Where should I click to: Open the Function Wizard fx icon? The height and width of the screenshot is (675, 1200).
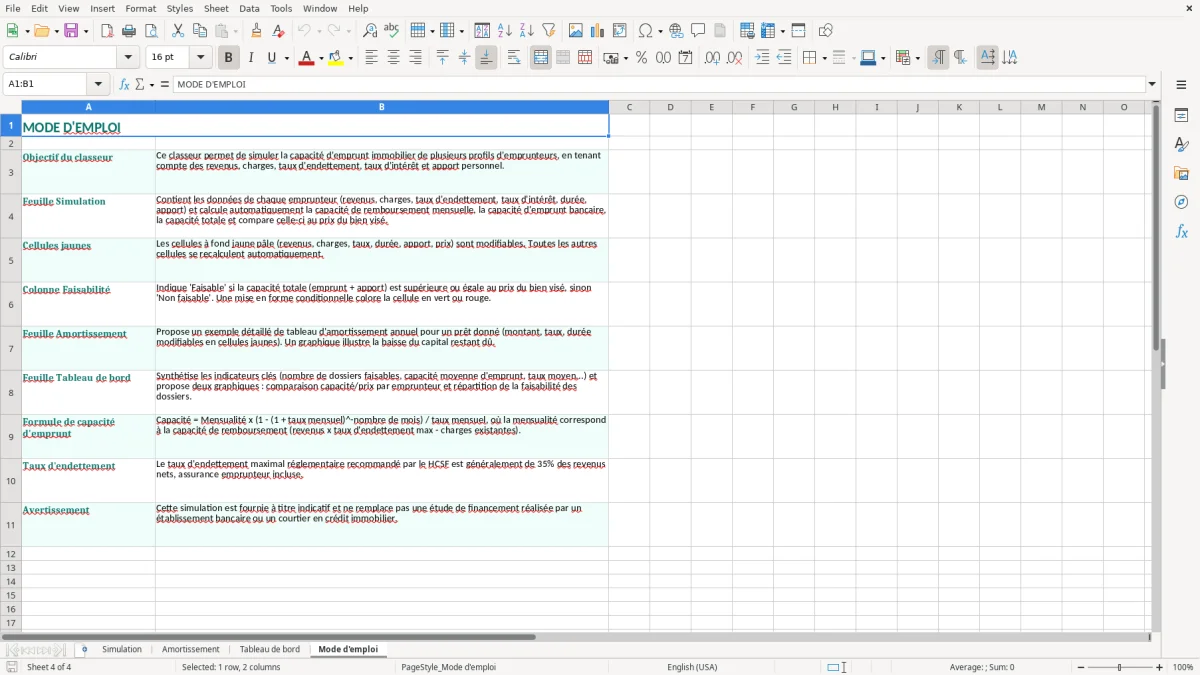(x=125, y=84)
